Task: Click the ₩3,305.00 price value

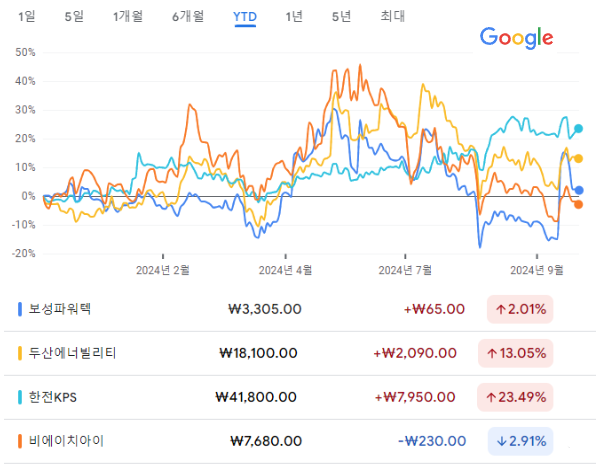Action: click(x=265, y=309)
